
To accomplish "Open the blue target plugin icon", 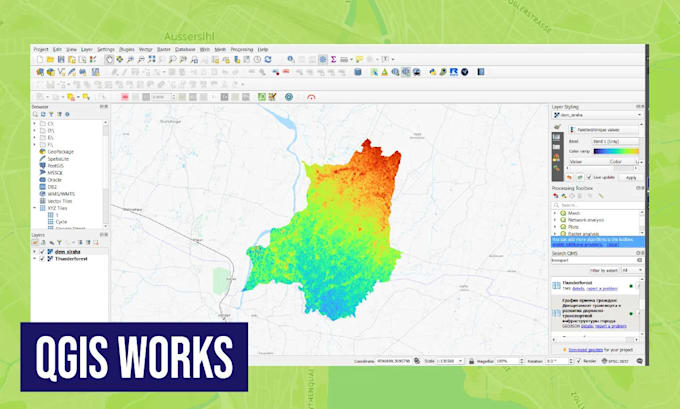I will [x=289, y=97].
